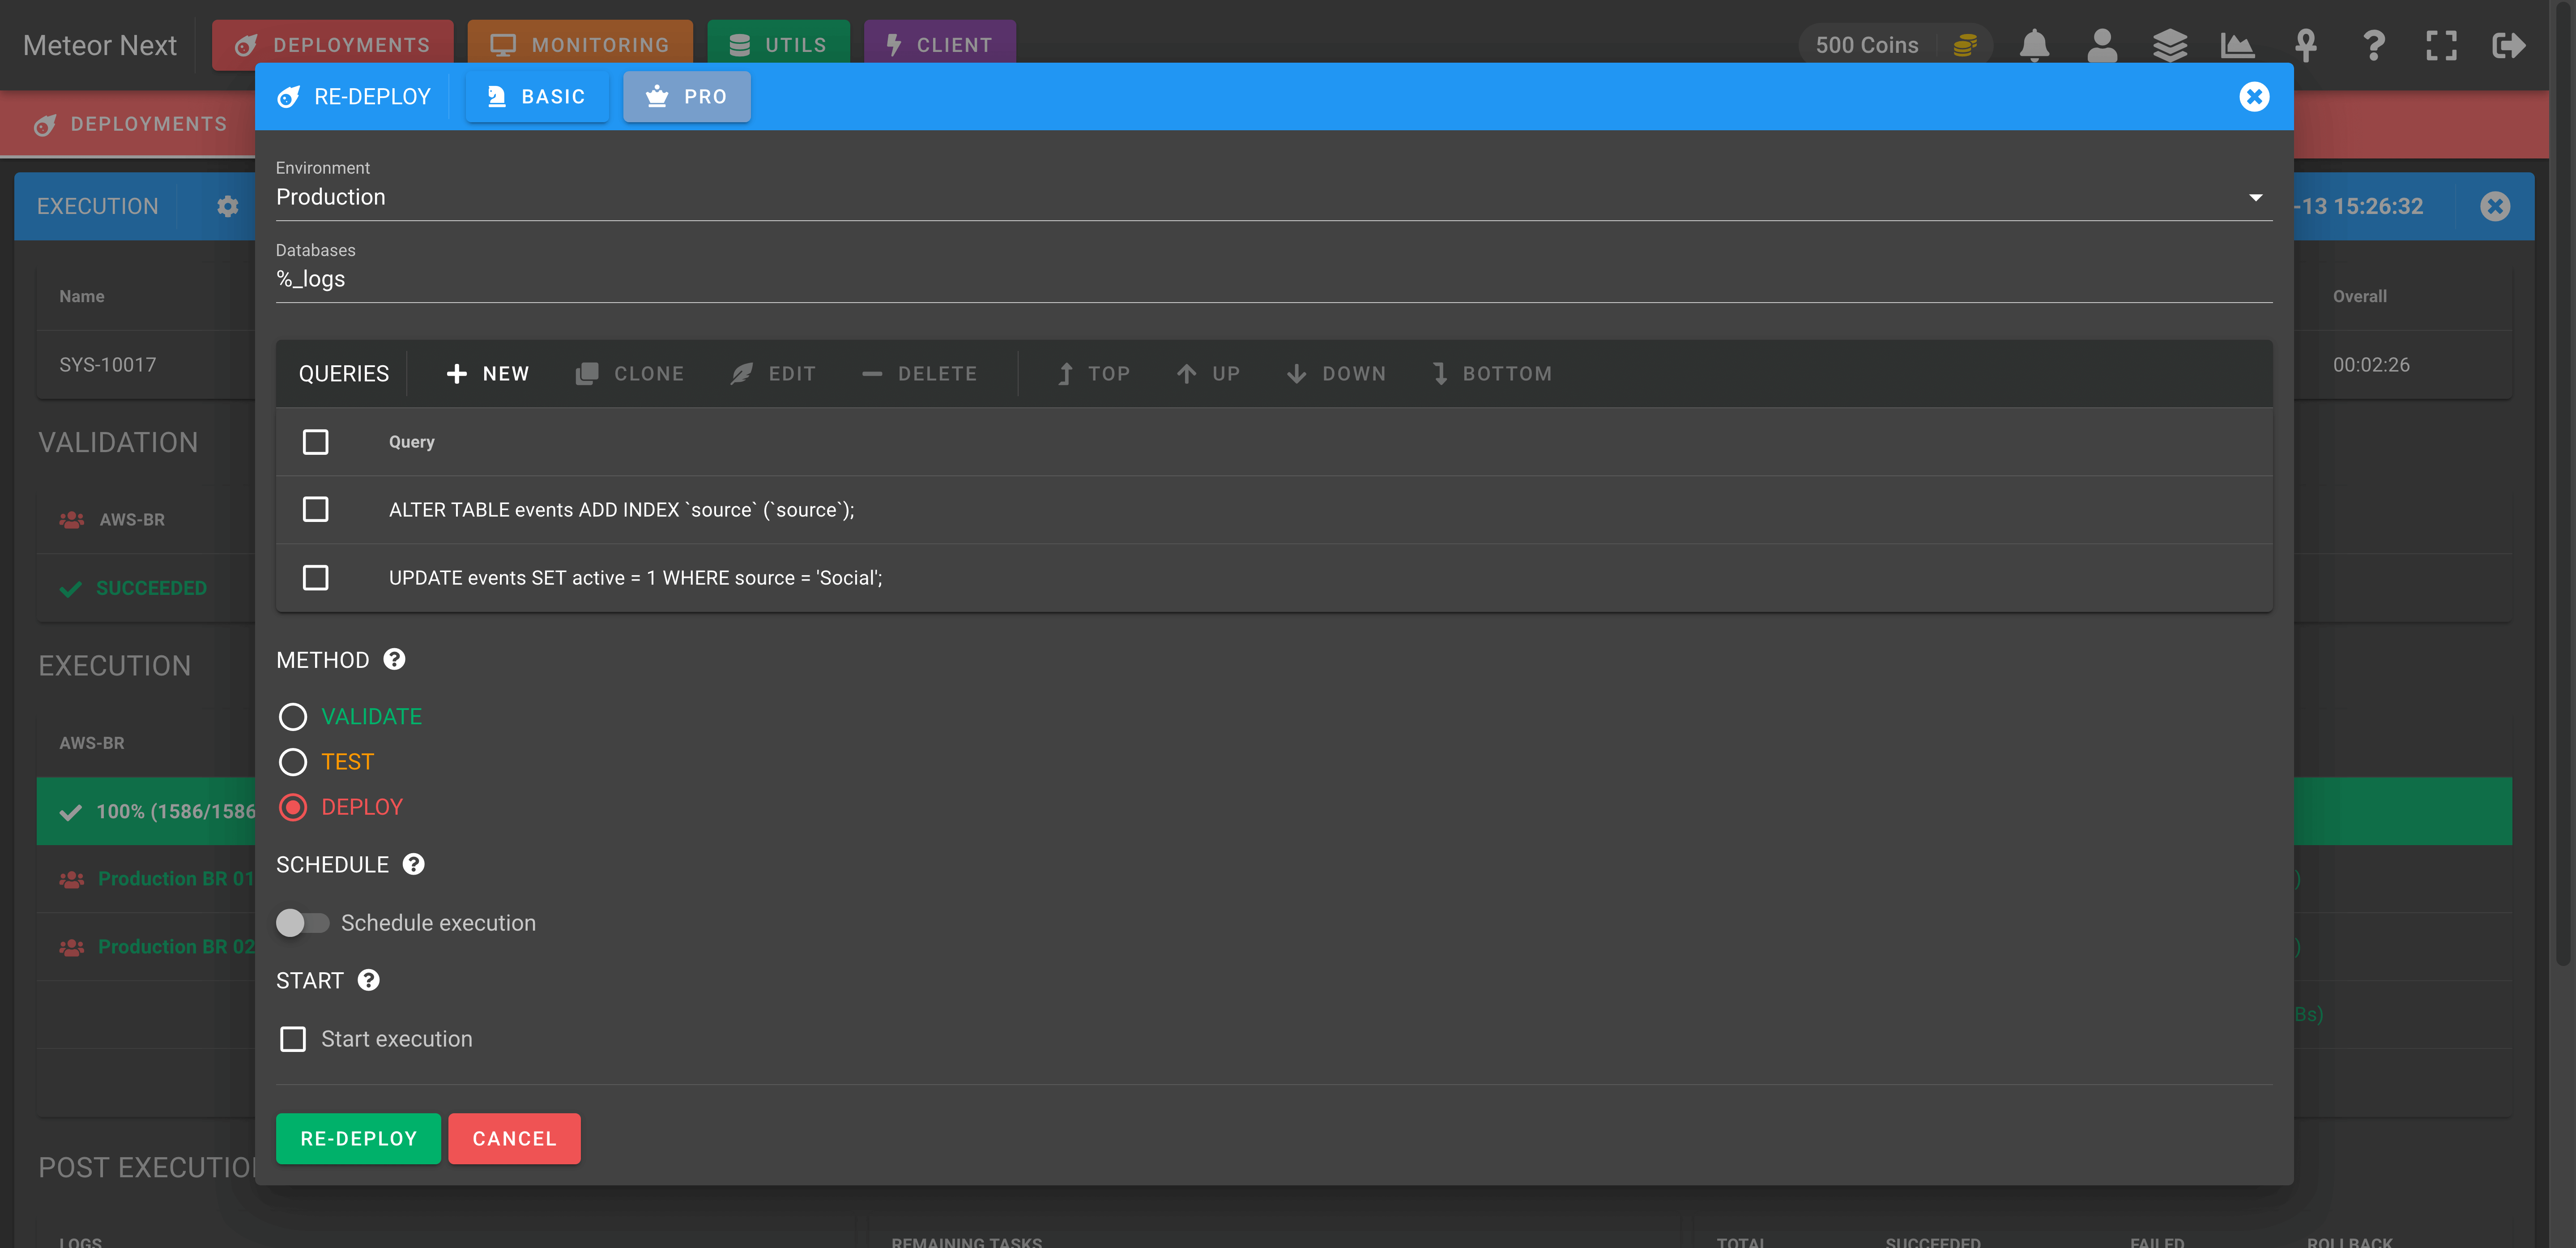
Task: Click the Production BR 02 group icon
Action: [x=71, y=947]
